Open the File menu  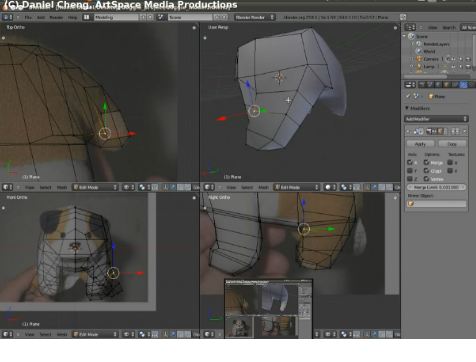(28, 17)
